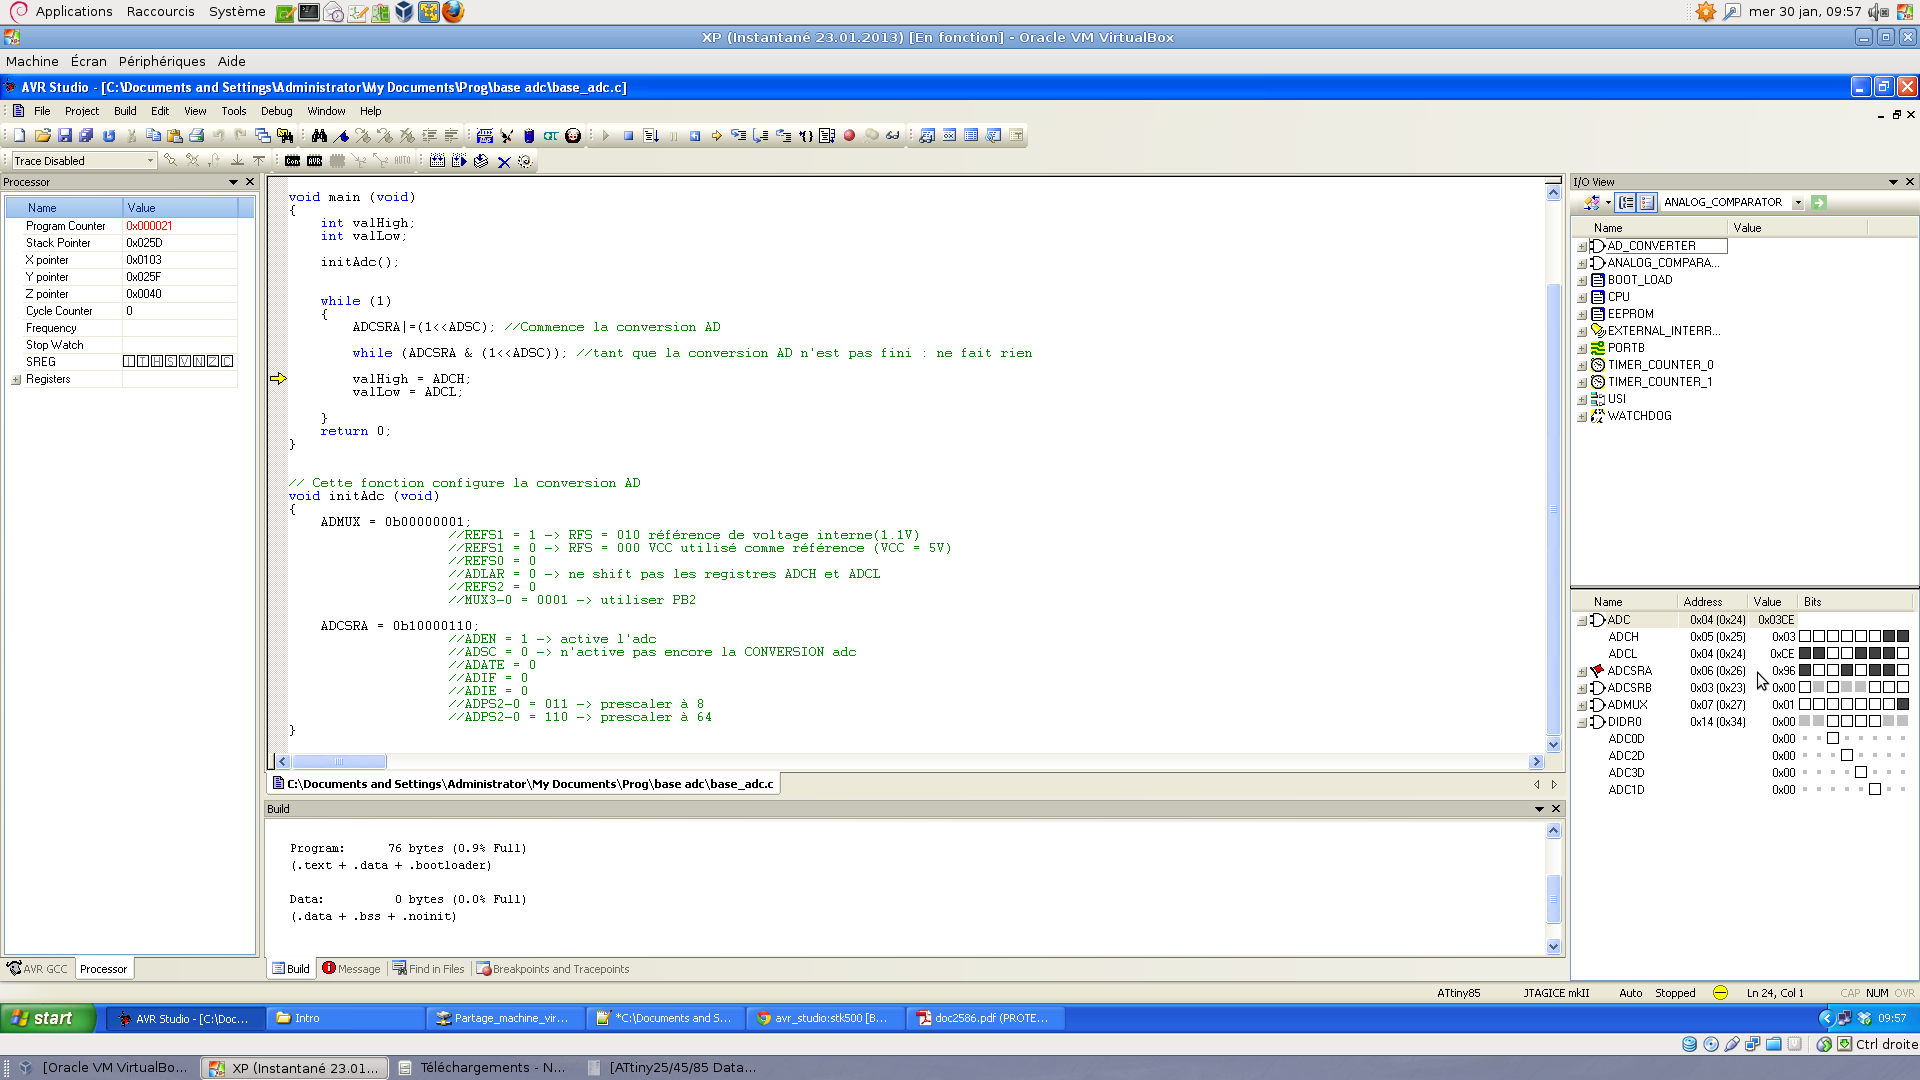
Task: Toggle the rightmost bit of ADCL
Action: [x=1903, y=654]
